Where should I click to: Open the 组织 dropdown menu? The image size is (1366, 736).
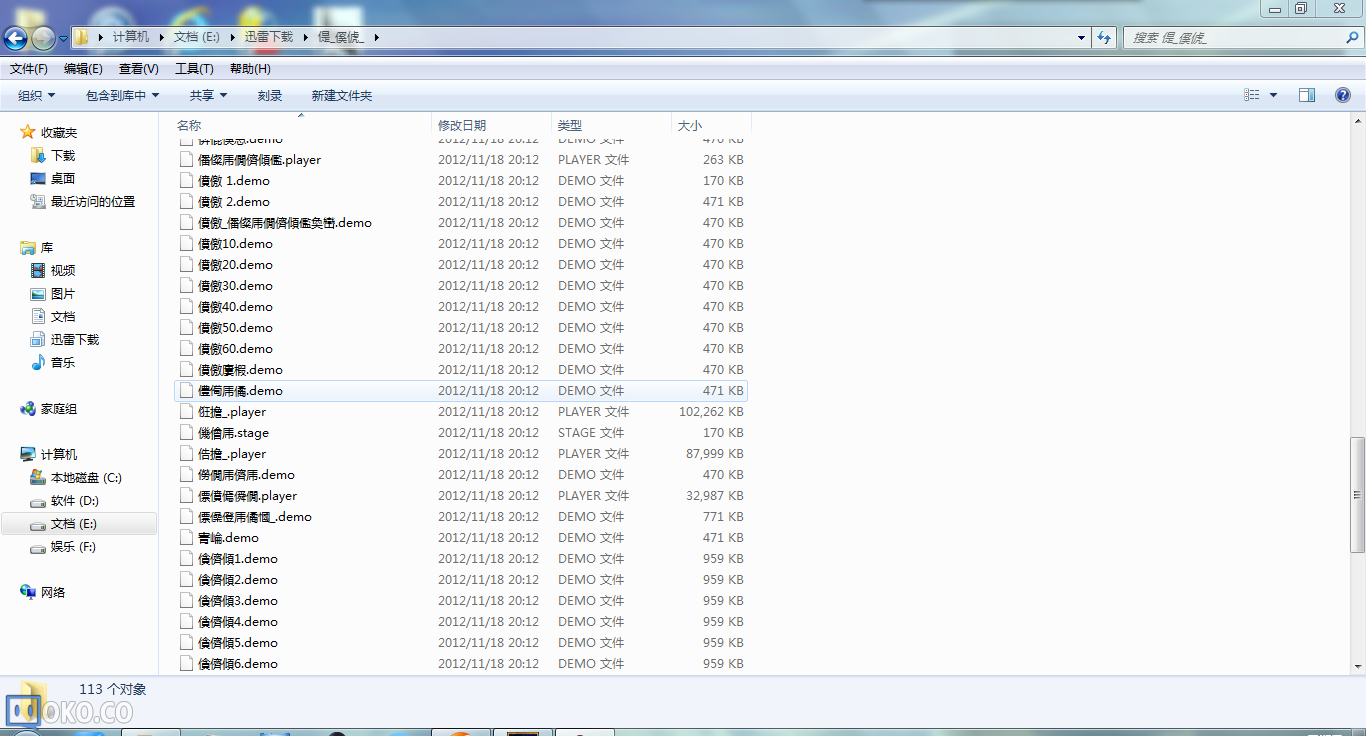[x=37, y=95]
